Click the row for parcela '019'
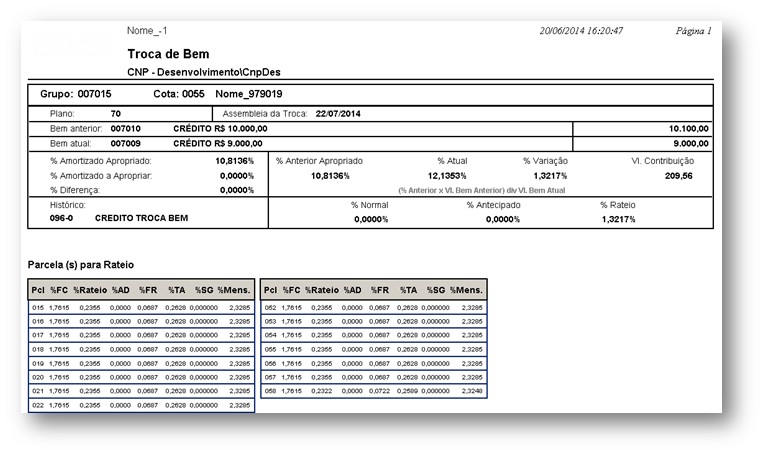 141,363
